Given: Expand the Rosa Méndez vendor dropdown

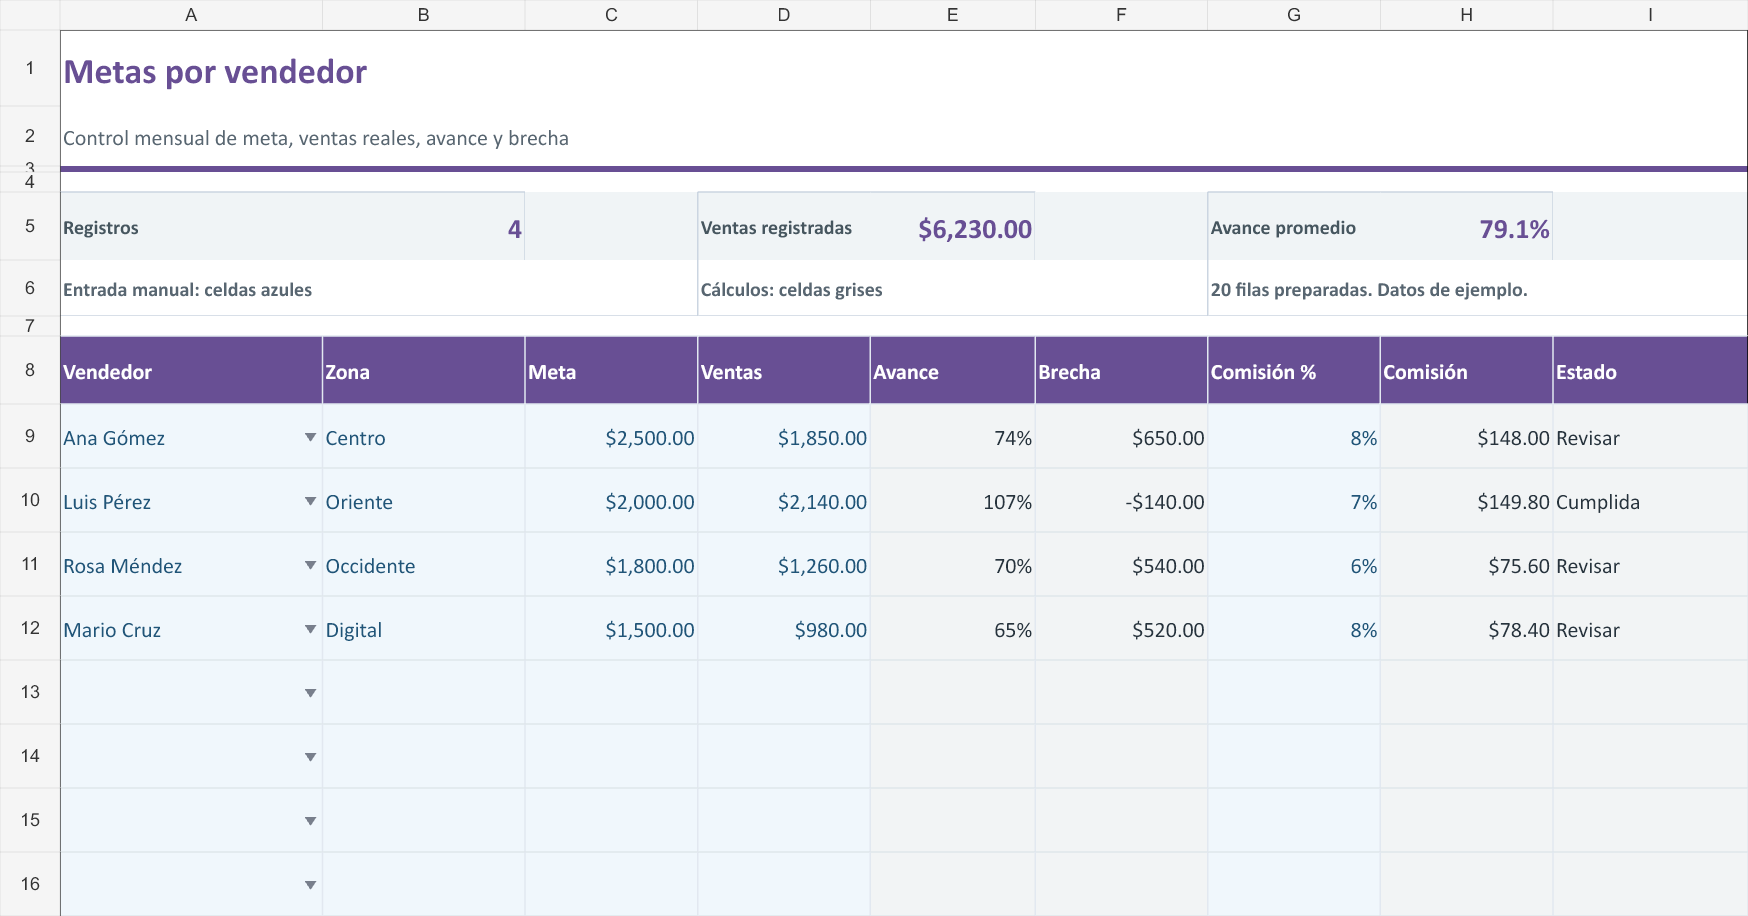Looking at the screenshot, I should pyautogui.click(x=310, y=565).
